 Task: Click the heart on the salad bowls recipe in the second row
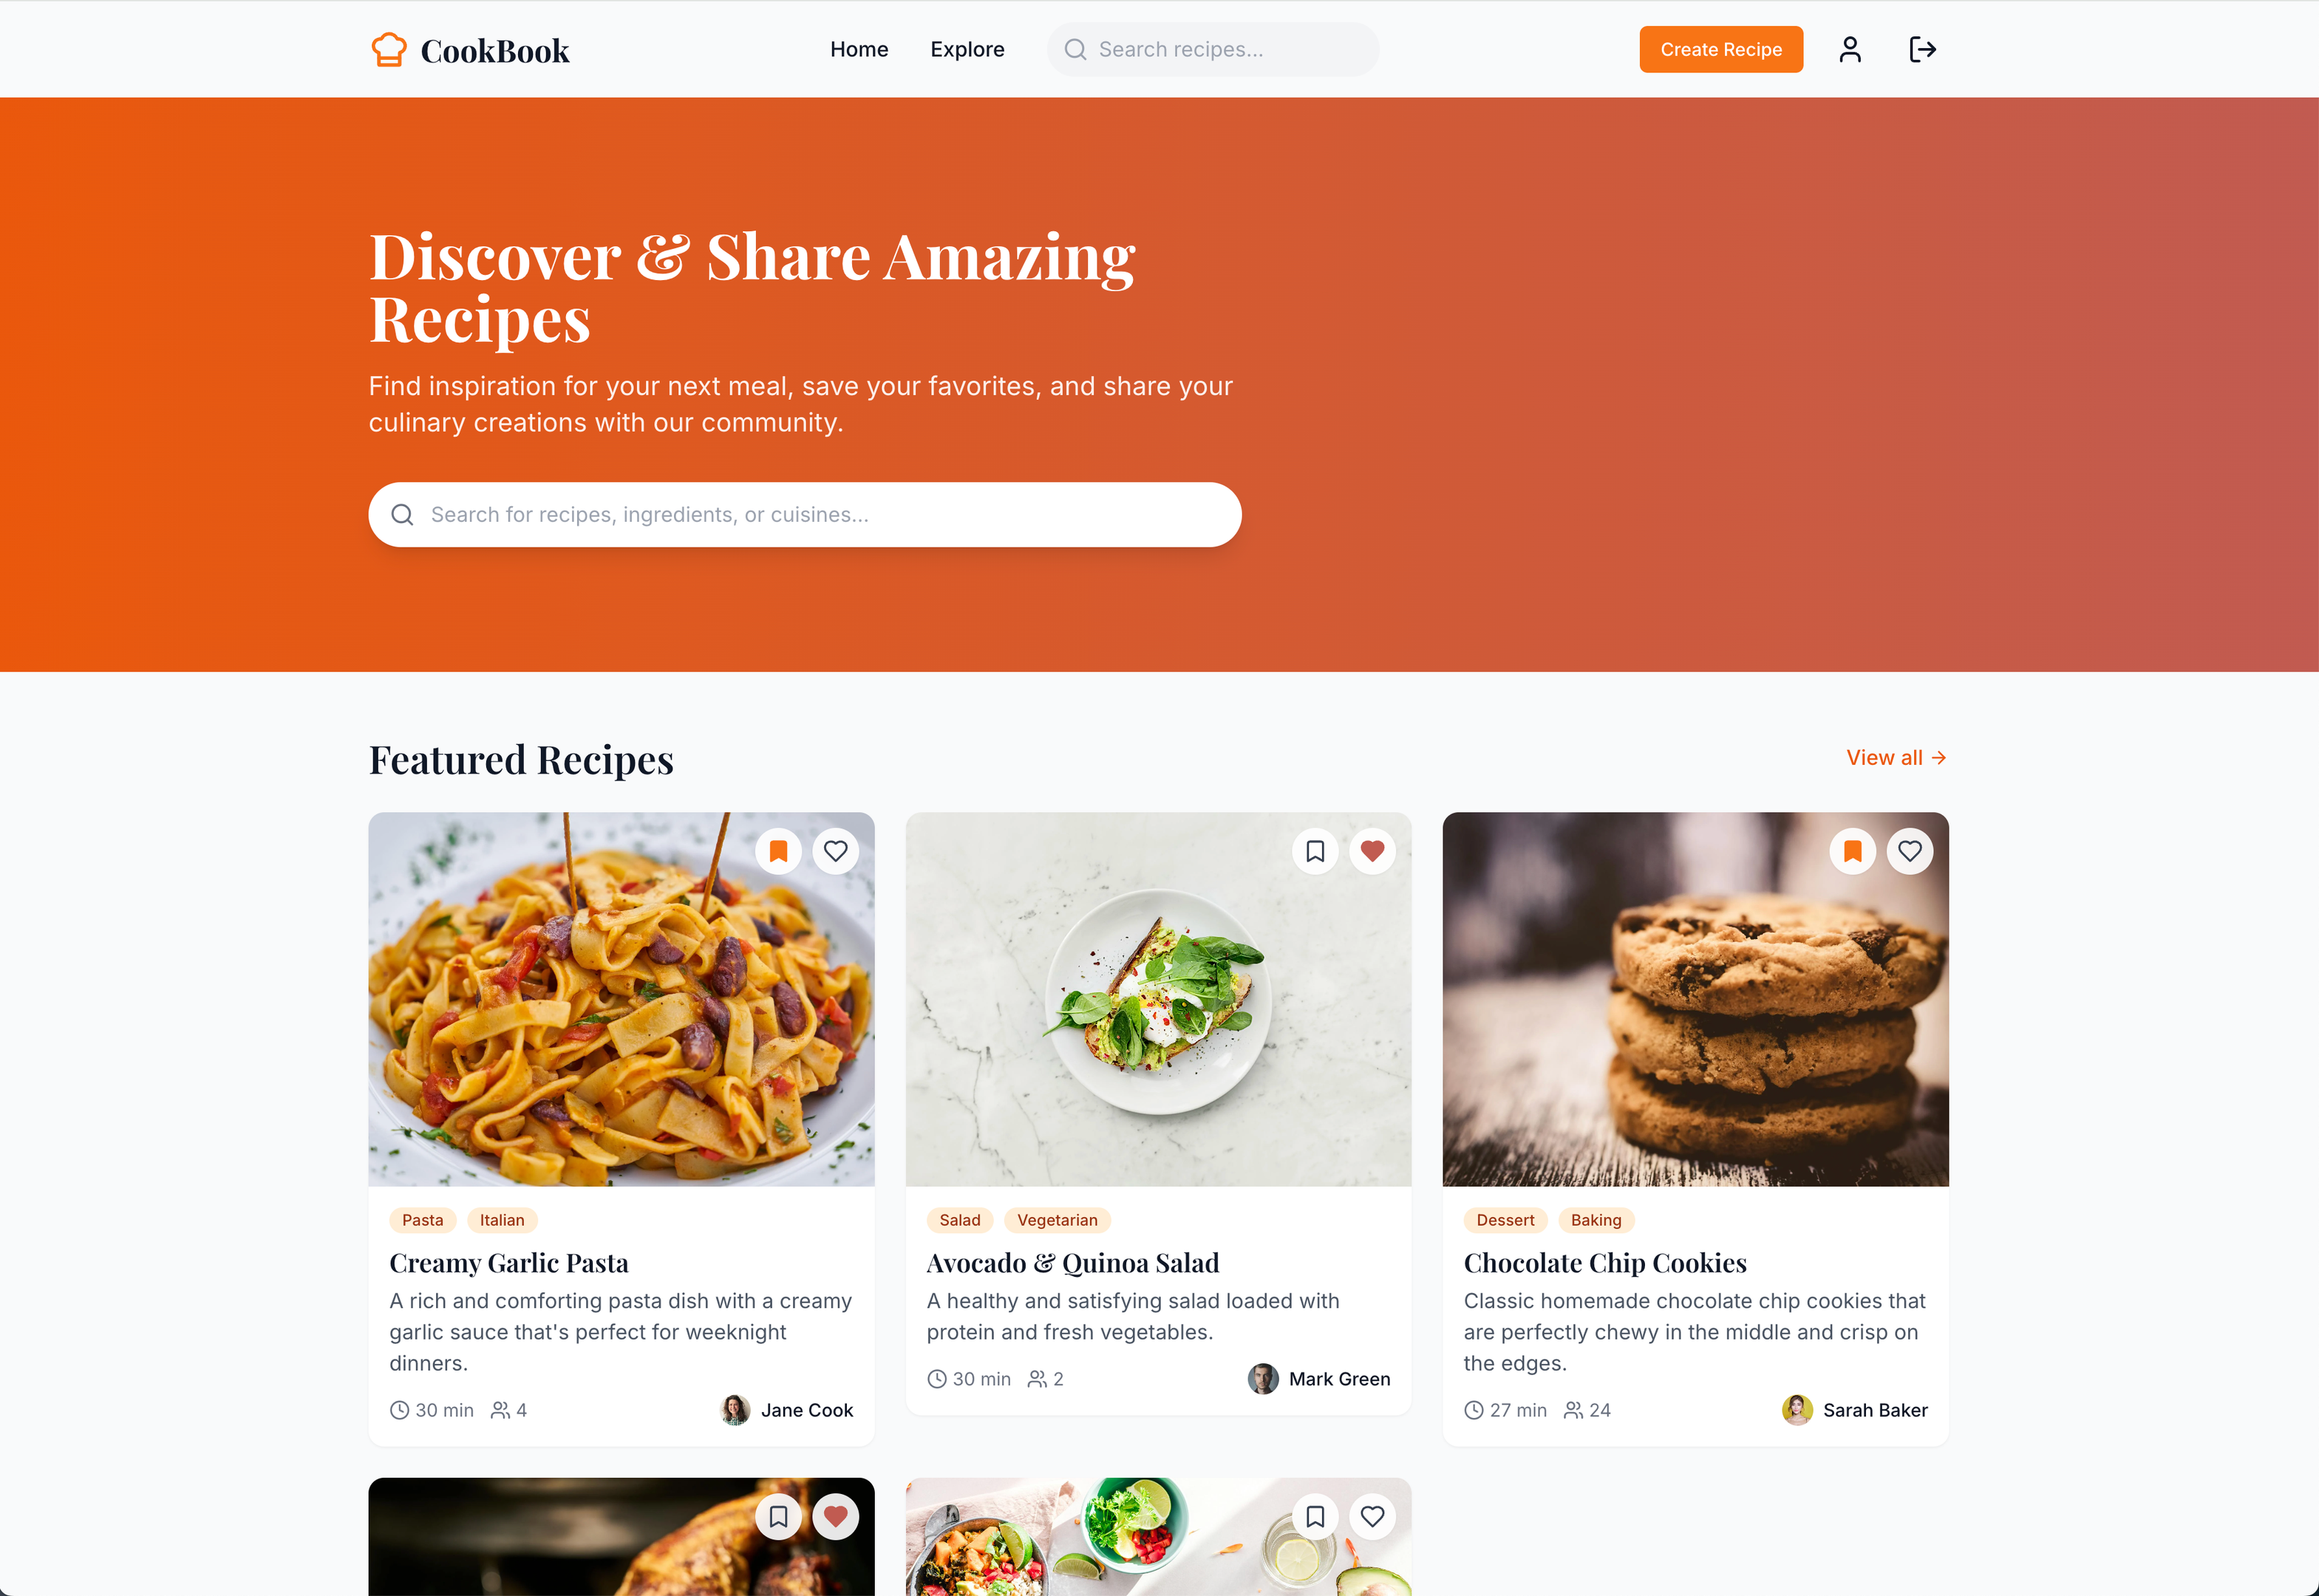[1372, 1517]
